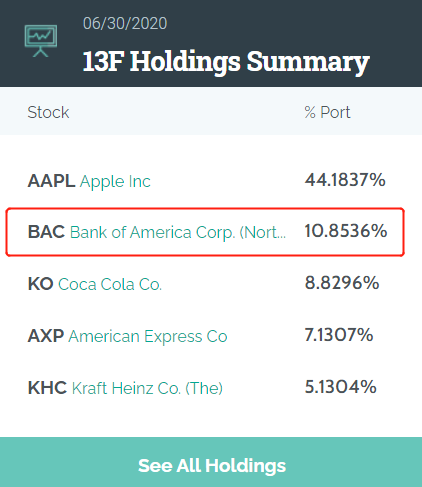
Task: Click Apple's 44.1837% portfolio value
Action: coord(345,180)
